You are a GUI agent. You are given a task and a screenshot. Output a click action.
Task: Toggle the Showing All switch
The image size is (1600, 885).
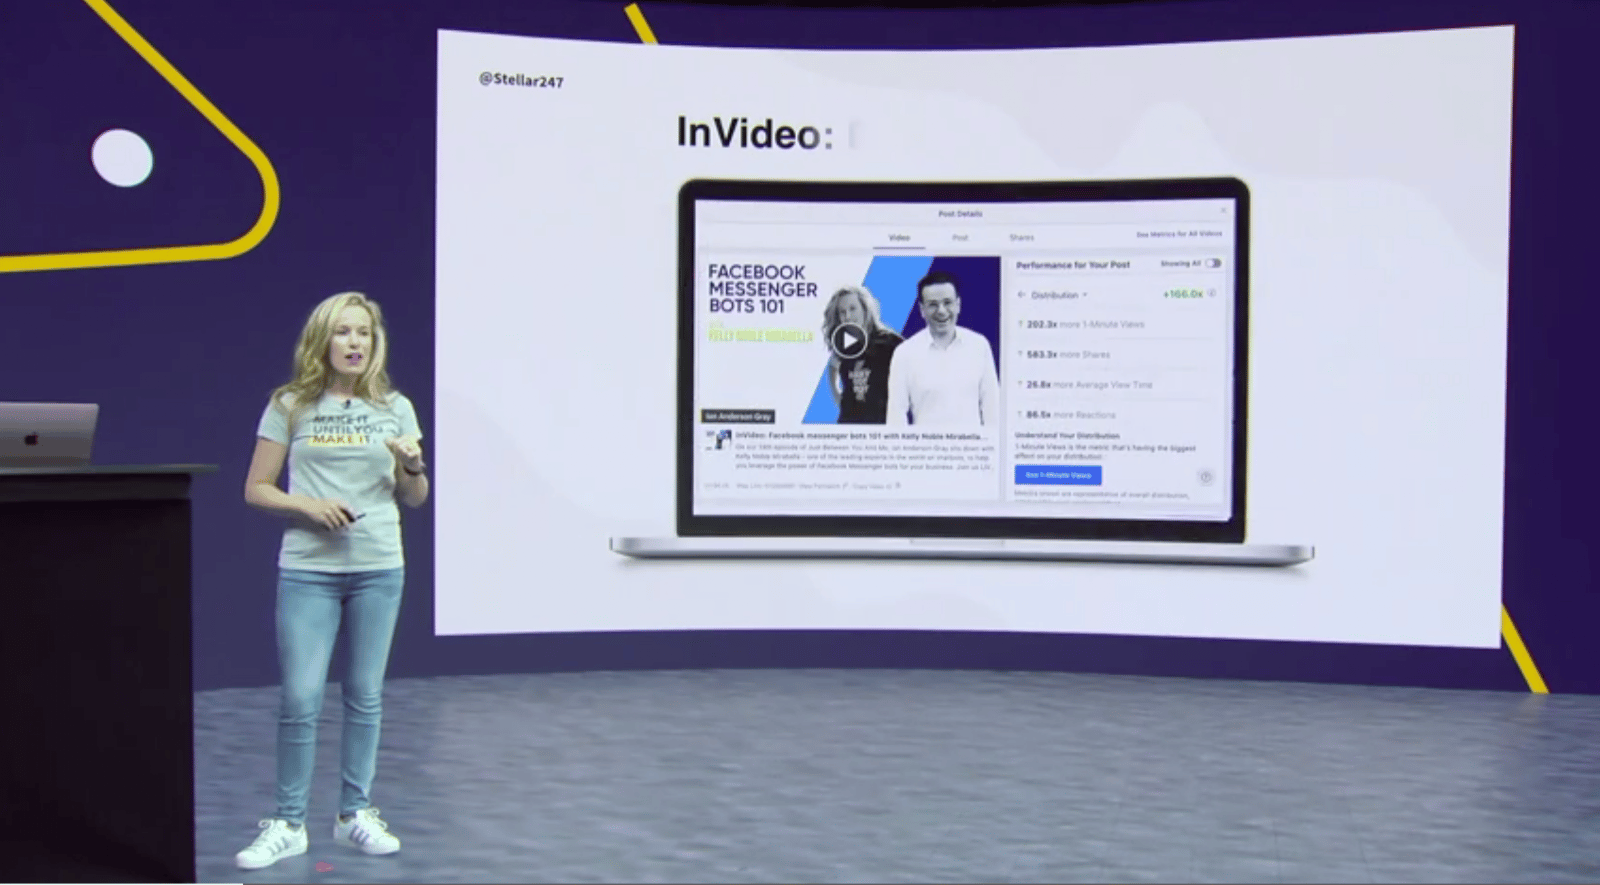click(1213, 263)
